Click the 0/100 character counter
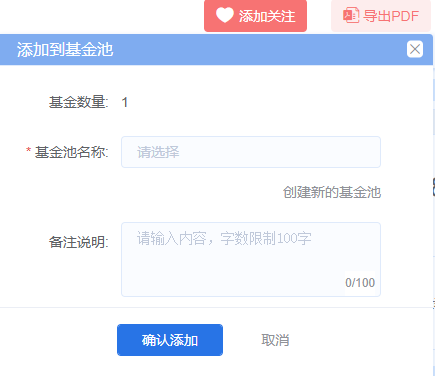This screenshot has width=435, height=376. pyautogui.click(x=360, y=283)
